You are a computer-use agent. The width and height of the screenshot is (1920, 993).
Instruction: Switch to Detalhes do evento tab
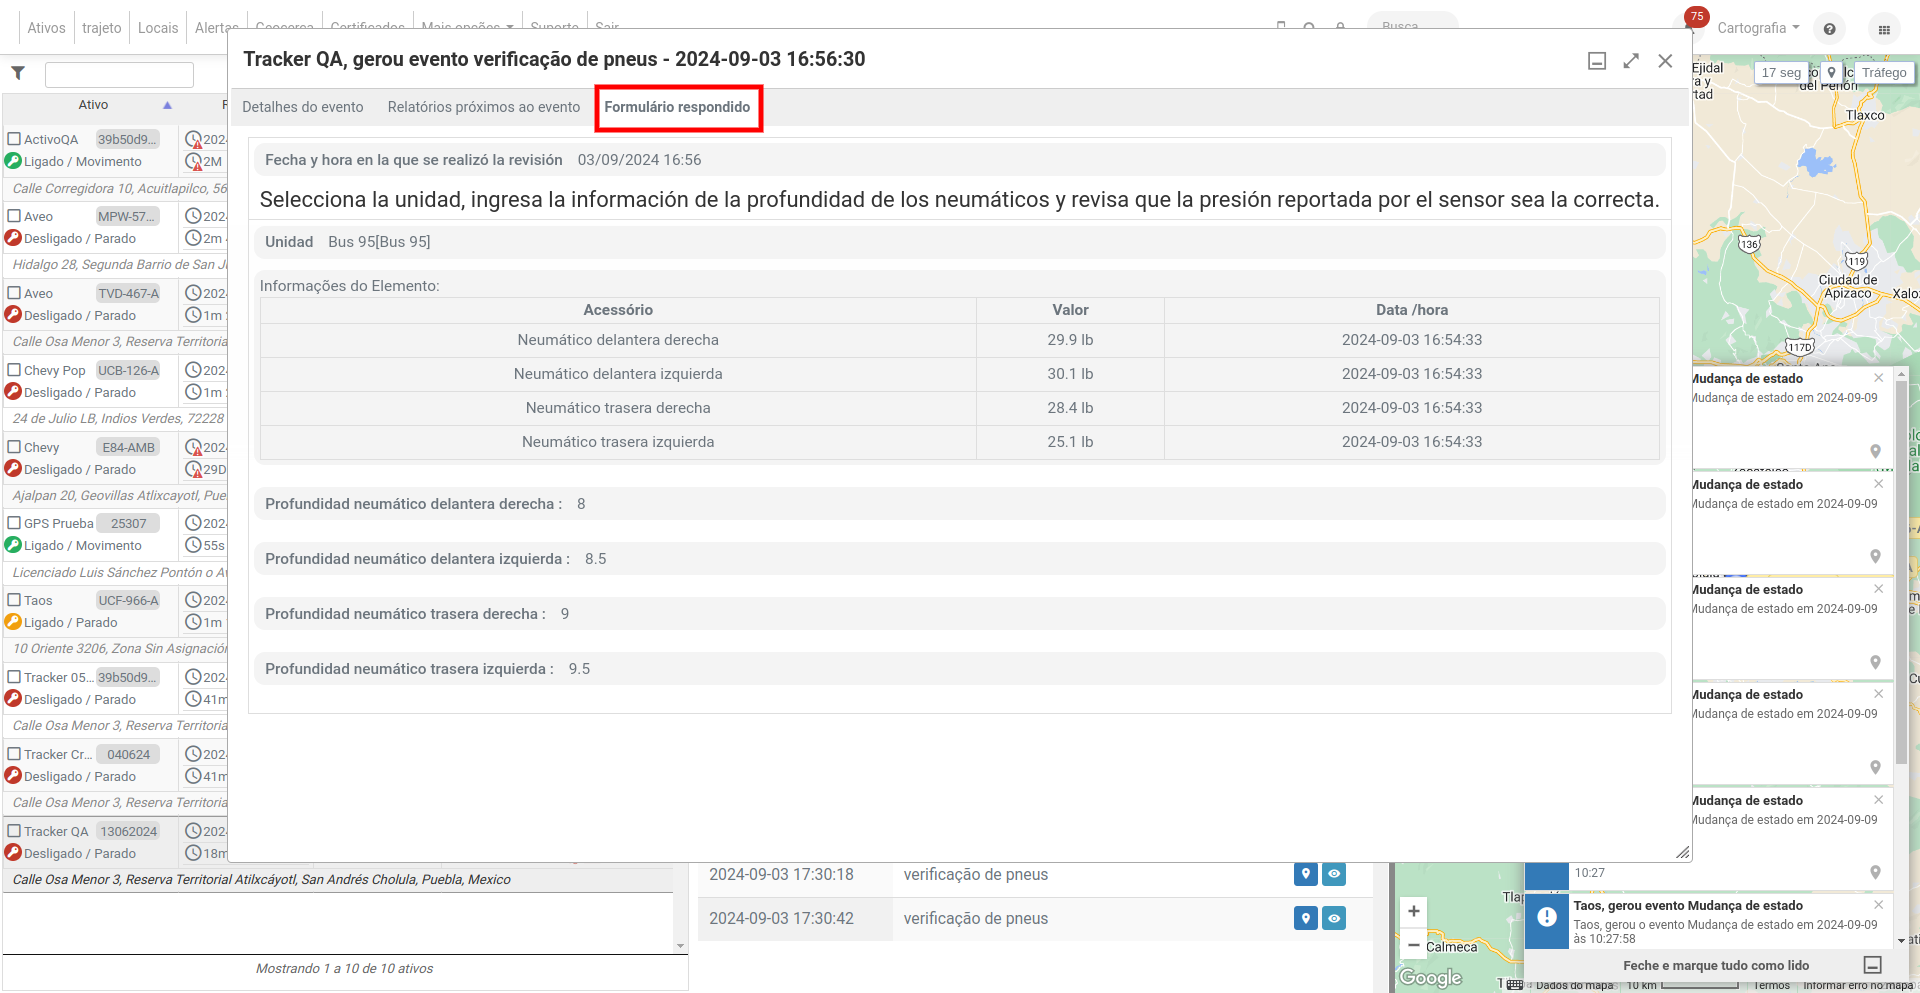click(303, 107)
